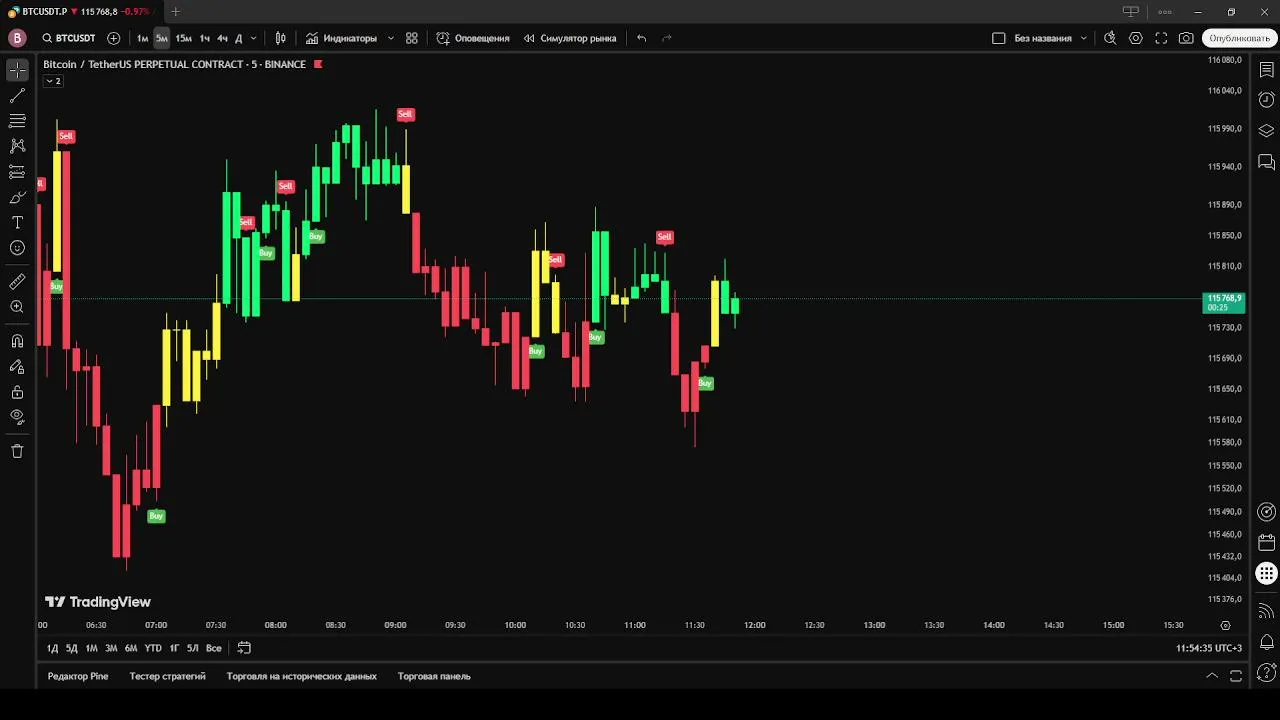Select the zoom in tool

[x=17, y=307]
